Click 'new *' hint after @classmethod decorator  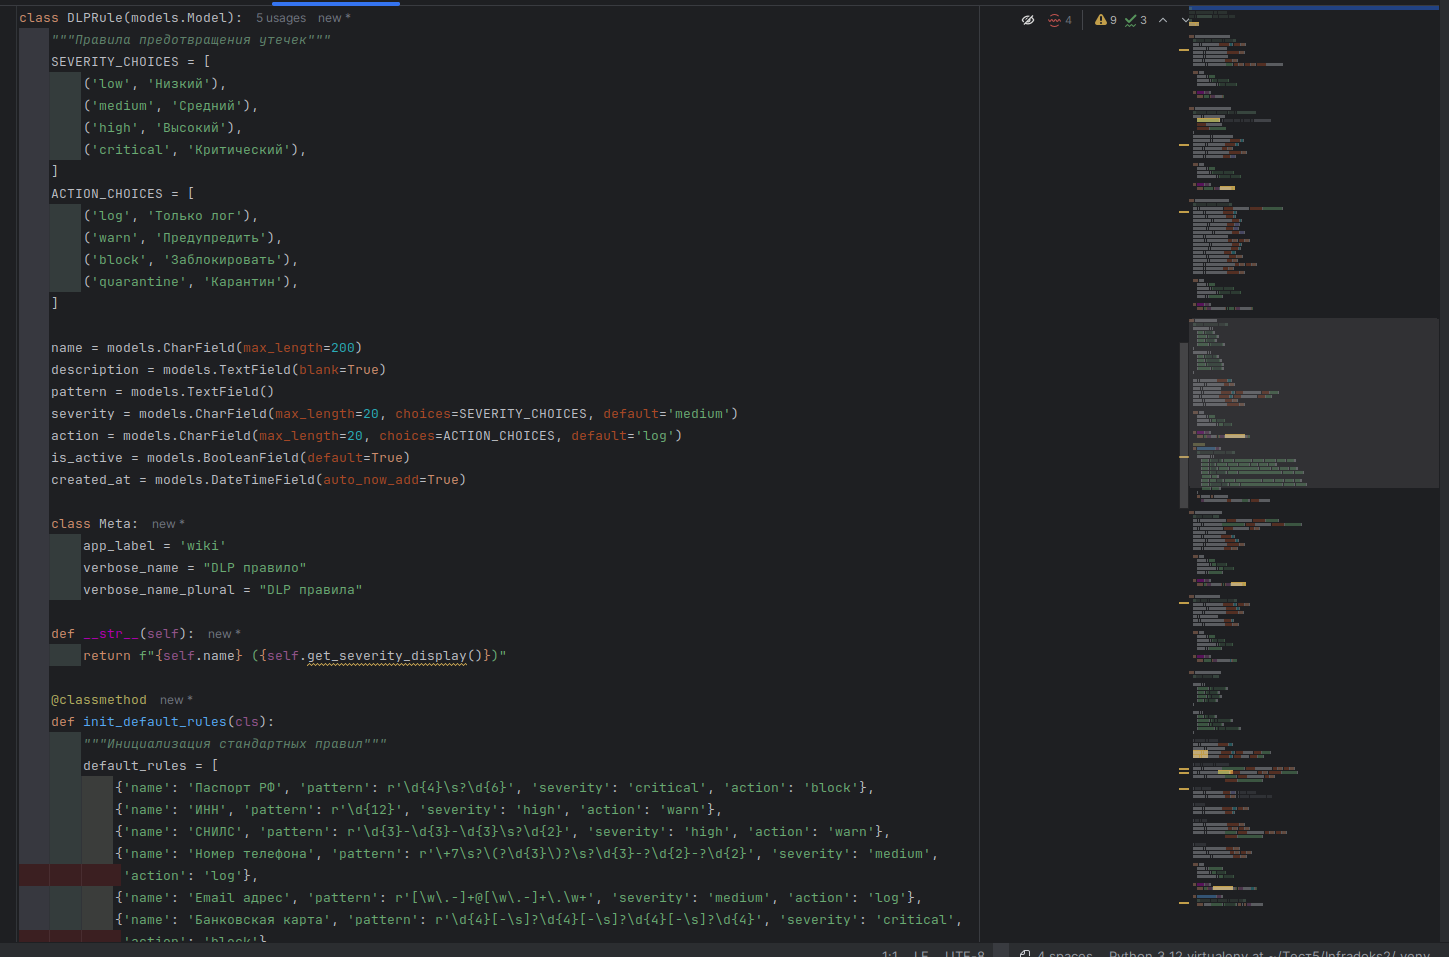coord(176,700)
